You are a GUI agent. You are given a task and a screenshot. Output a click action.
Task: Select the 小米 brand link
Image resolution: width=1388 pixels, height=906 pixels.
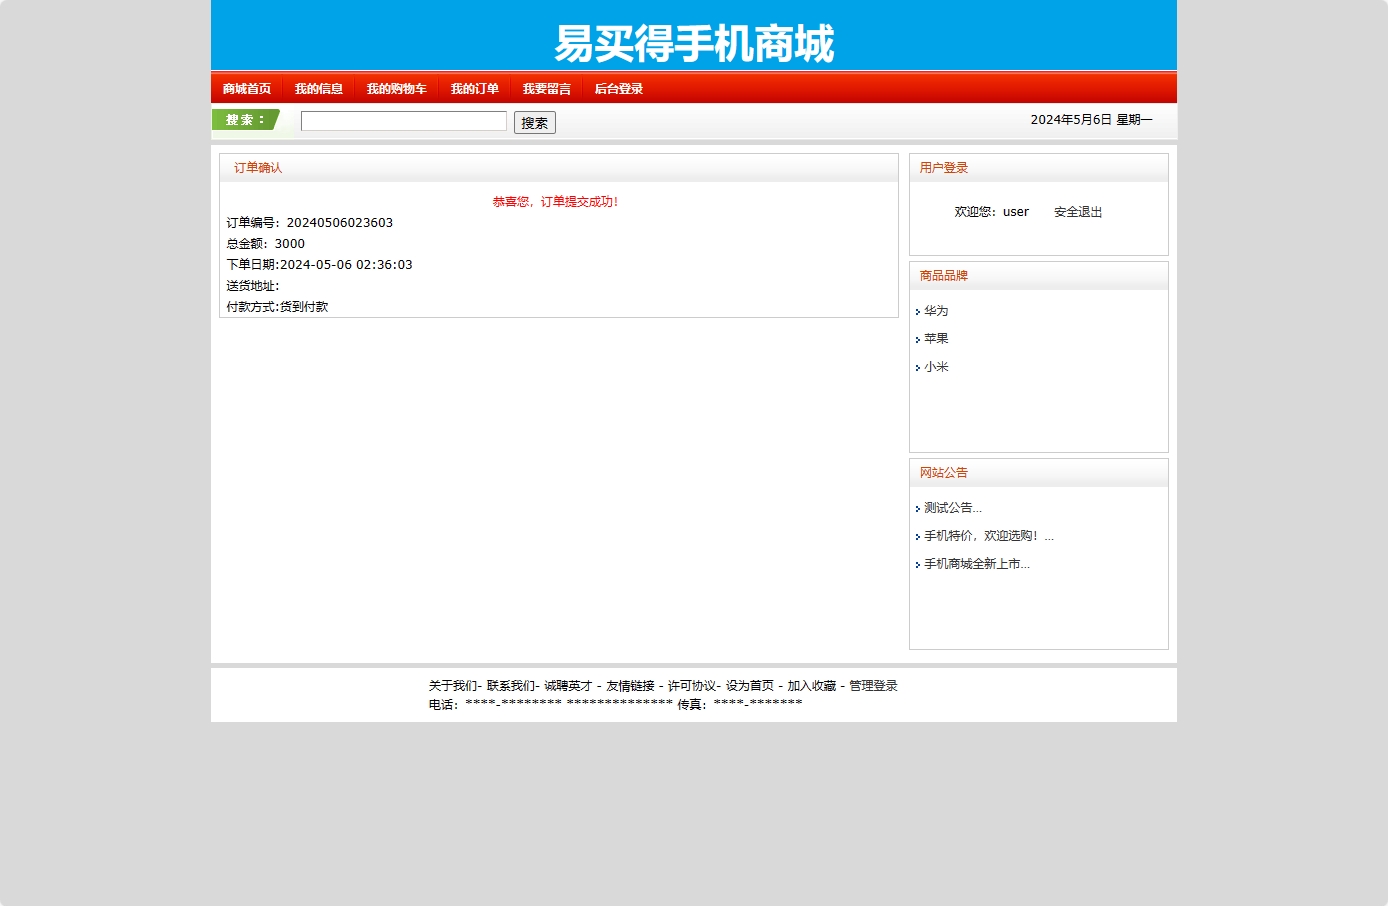[x=936, y=367]
